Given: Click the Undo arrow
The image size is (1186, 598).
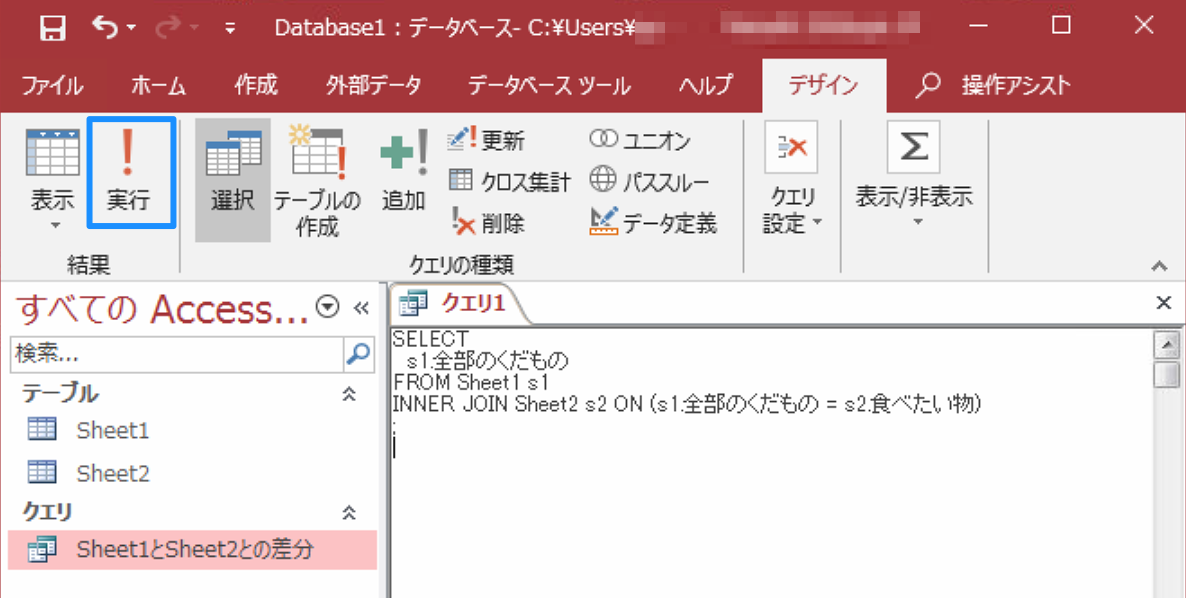Looking at the screenshot, I should 104,27.
